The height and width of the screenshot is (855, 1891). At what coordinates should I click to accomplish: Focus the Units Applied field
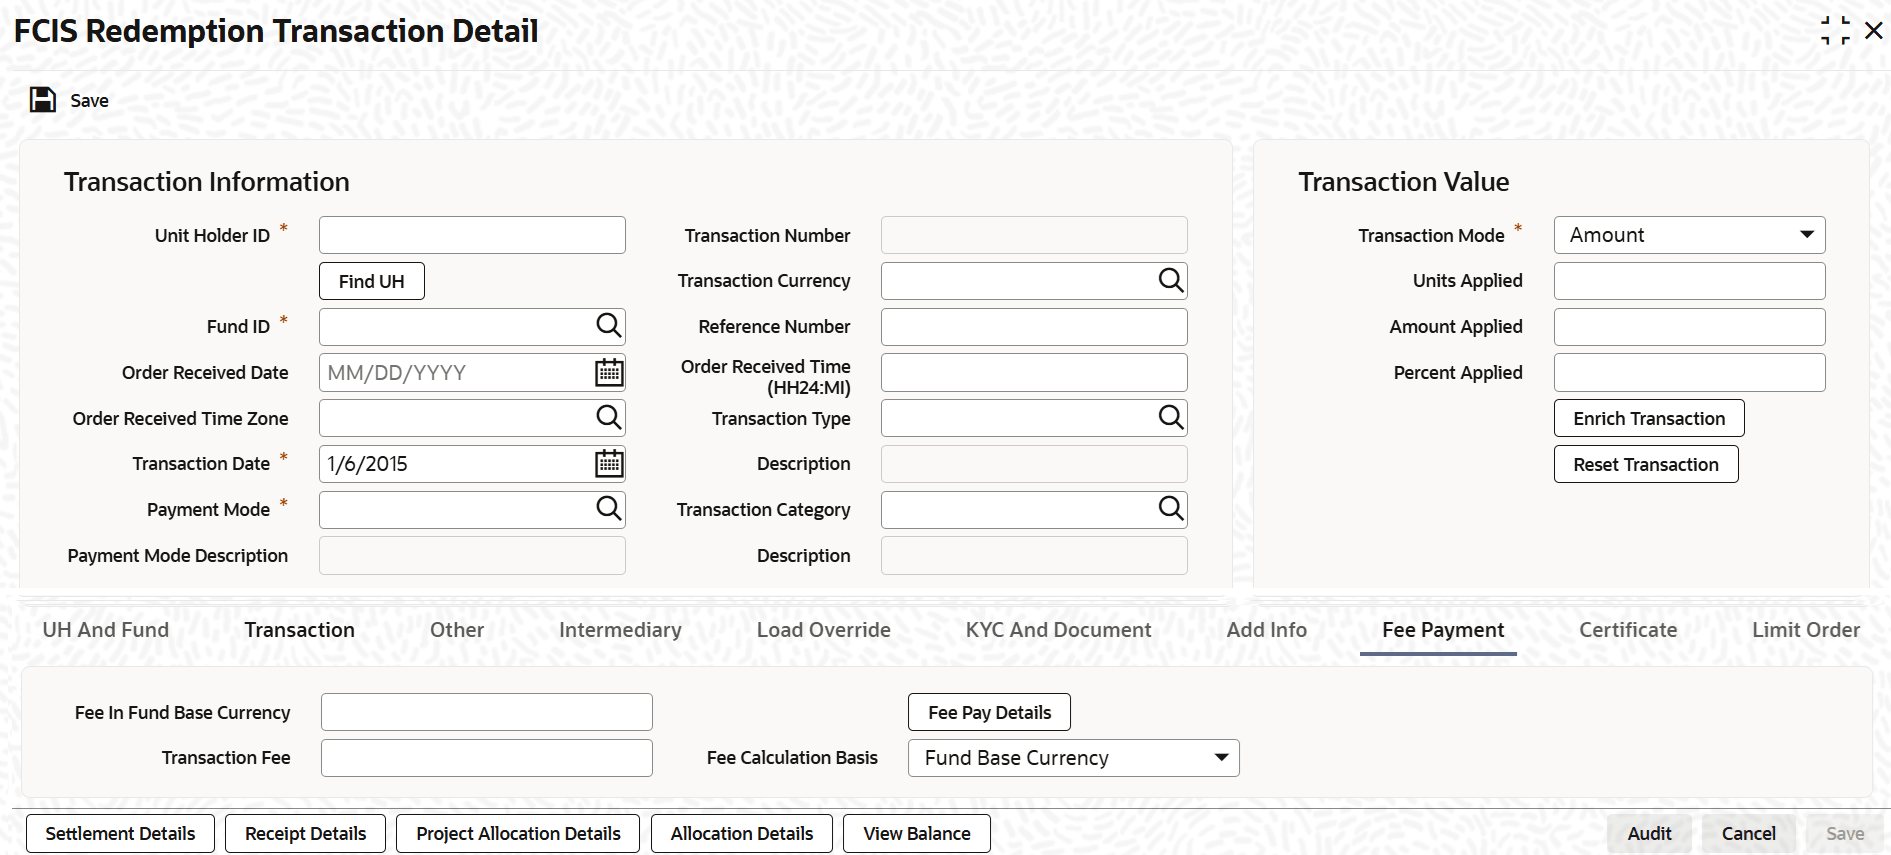[1689, 281]
